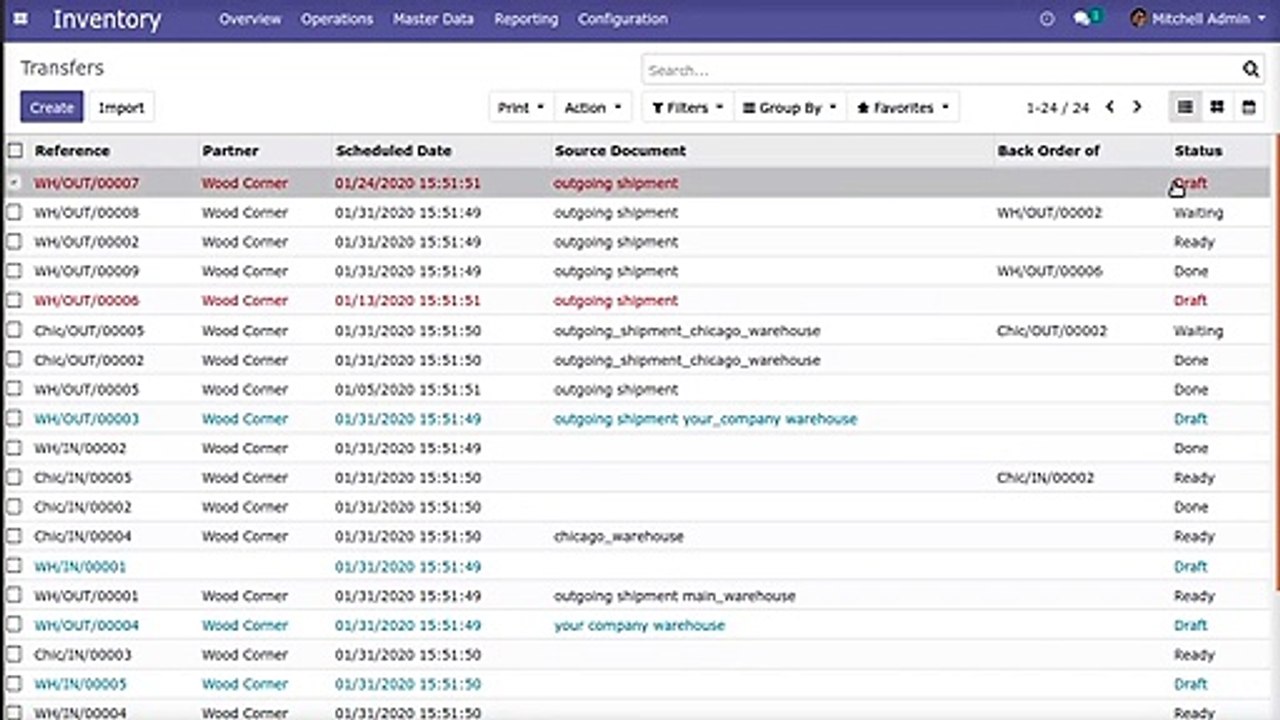Sort by Status column header
The width and height of the screenshot is (1280, 720).
click(x=1198, y=151)
